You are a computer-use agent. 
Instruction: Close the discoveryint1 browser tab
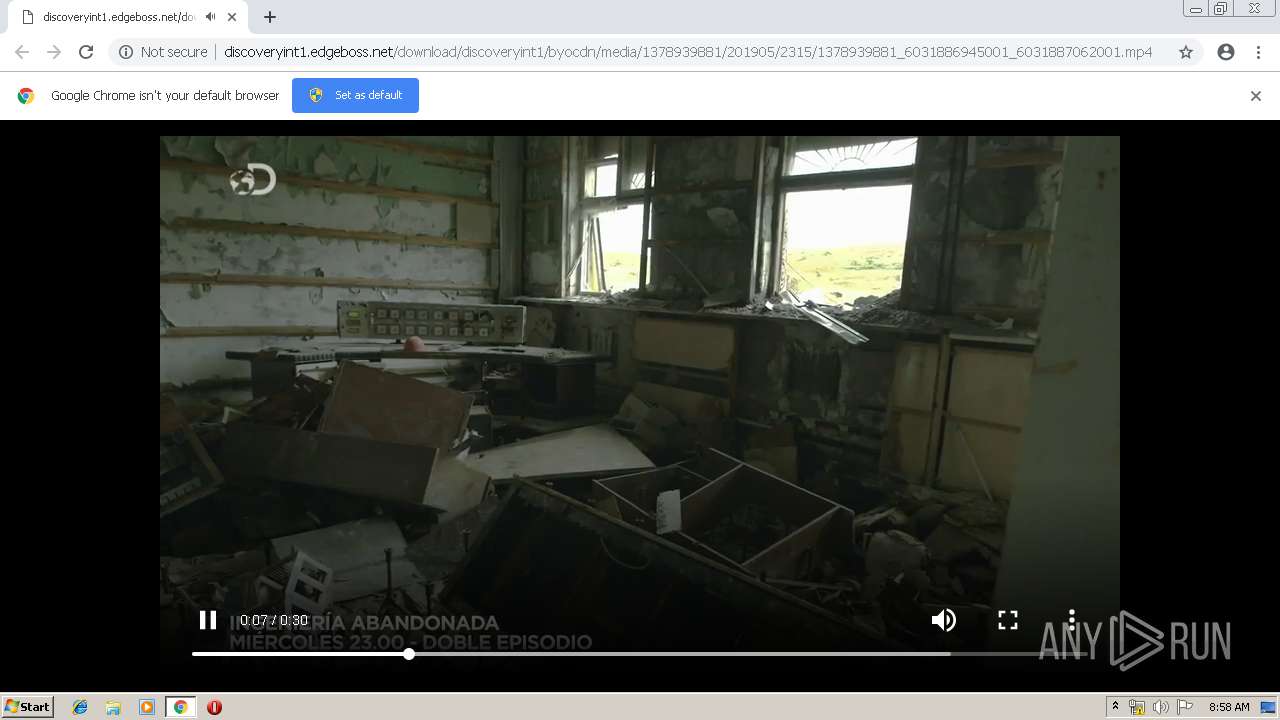pos(232,17)
